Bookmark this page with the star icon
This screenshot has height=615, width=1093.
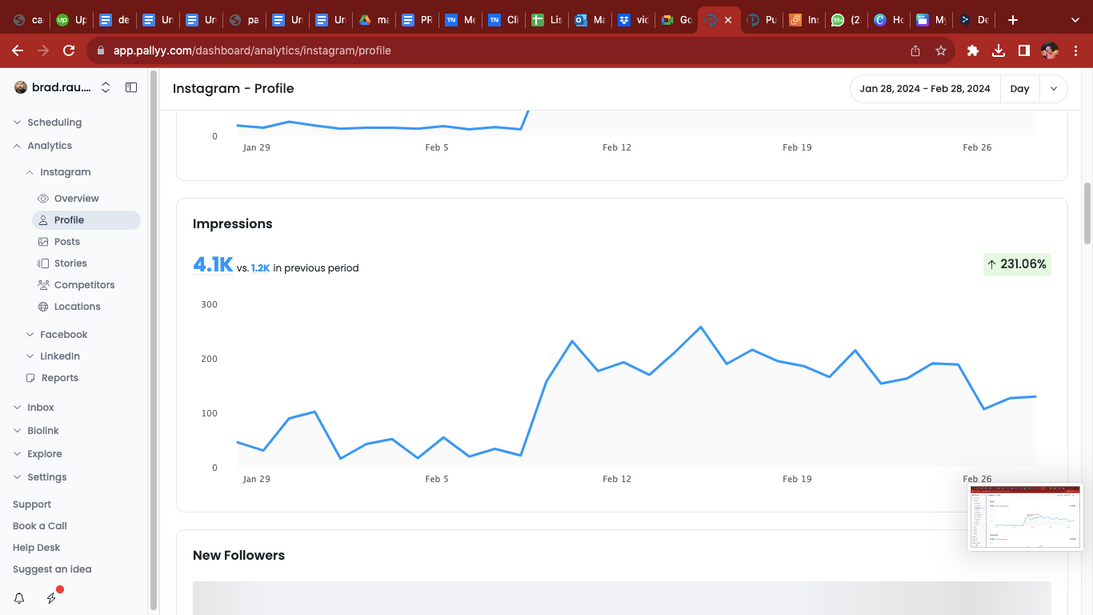coord(941,50)
